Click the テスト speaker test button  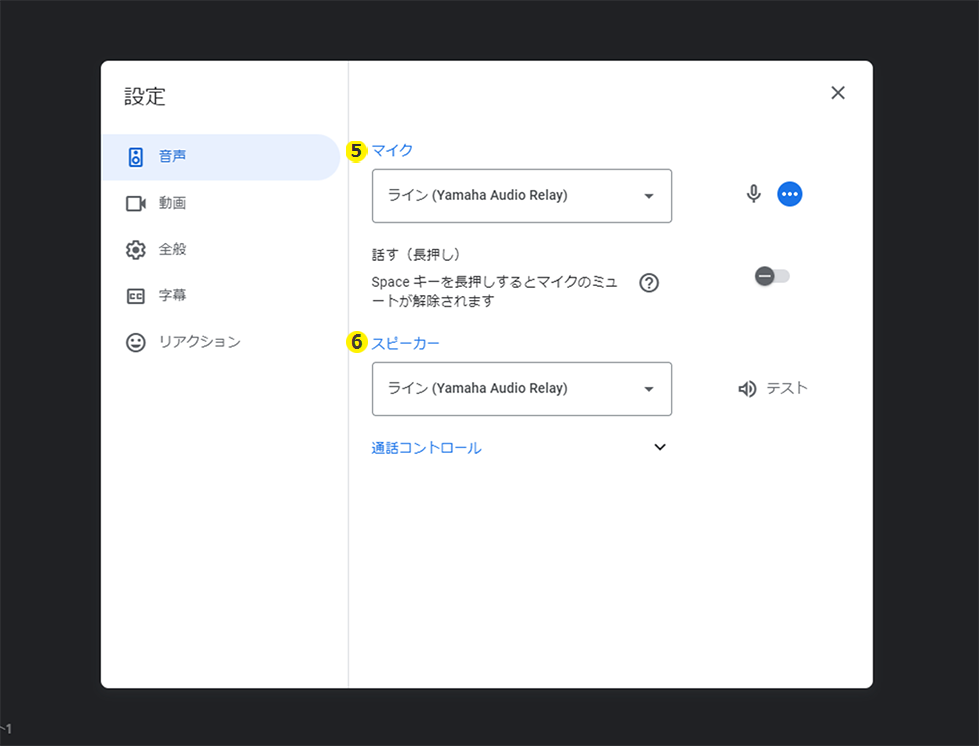pyautogui.click(x=772, y=389)
